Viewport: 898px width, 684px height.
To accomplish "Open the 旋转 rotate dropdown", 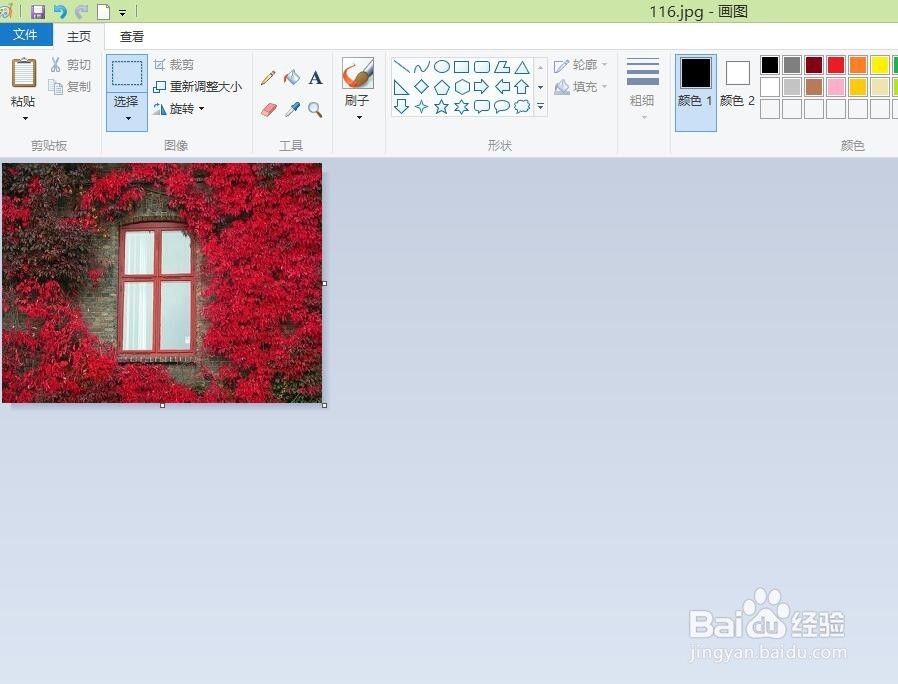I will pyautogui.click(x=179, y=108).
